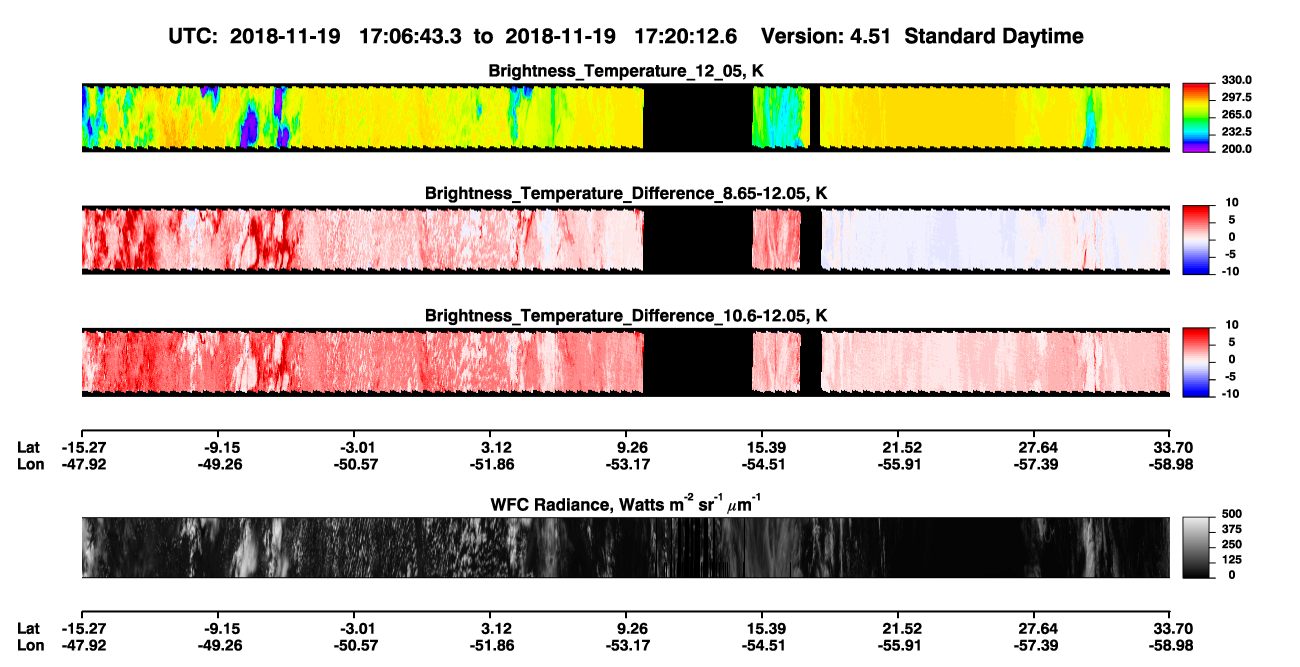
Task: Click latitude 33.70 under the WFC Radiance panel
Action: tap(1174, 628)
